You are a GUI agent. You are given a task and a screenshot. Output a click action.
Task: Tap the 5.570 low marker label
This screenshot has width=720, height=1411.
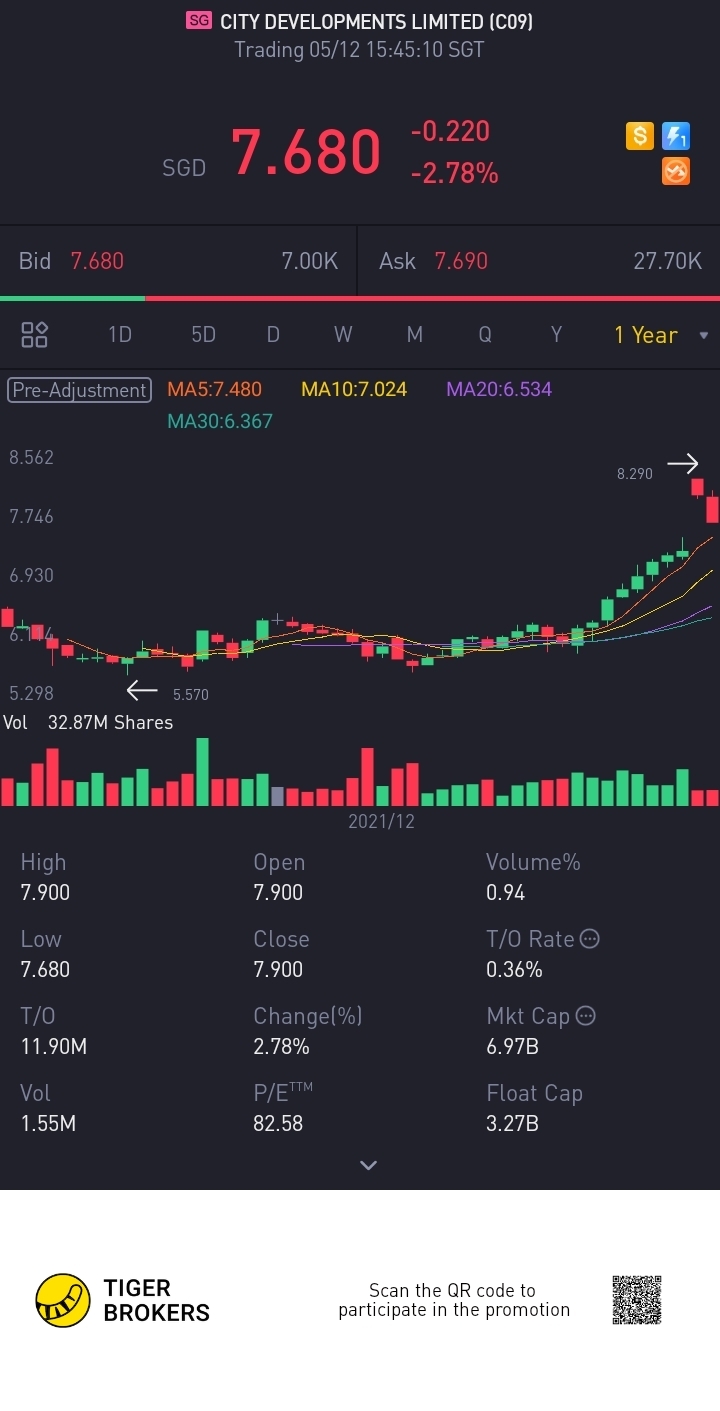(x=191, y=694)
